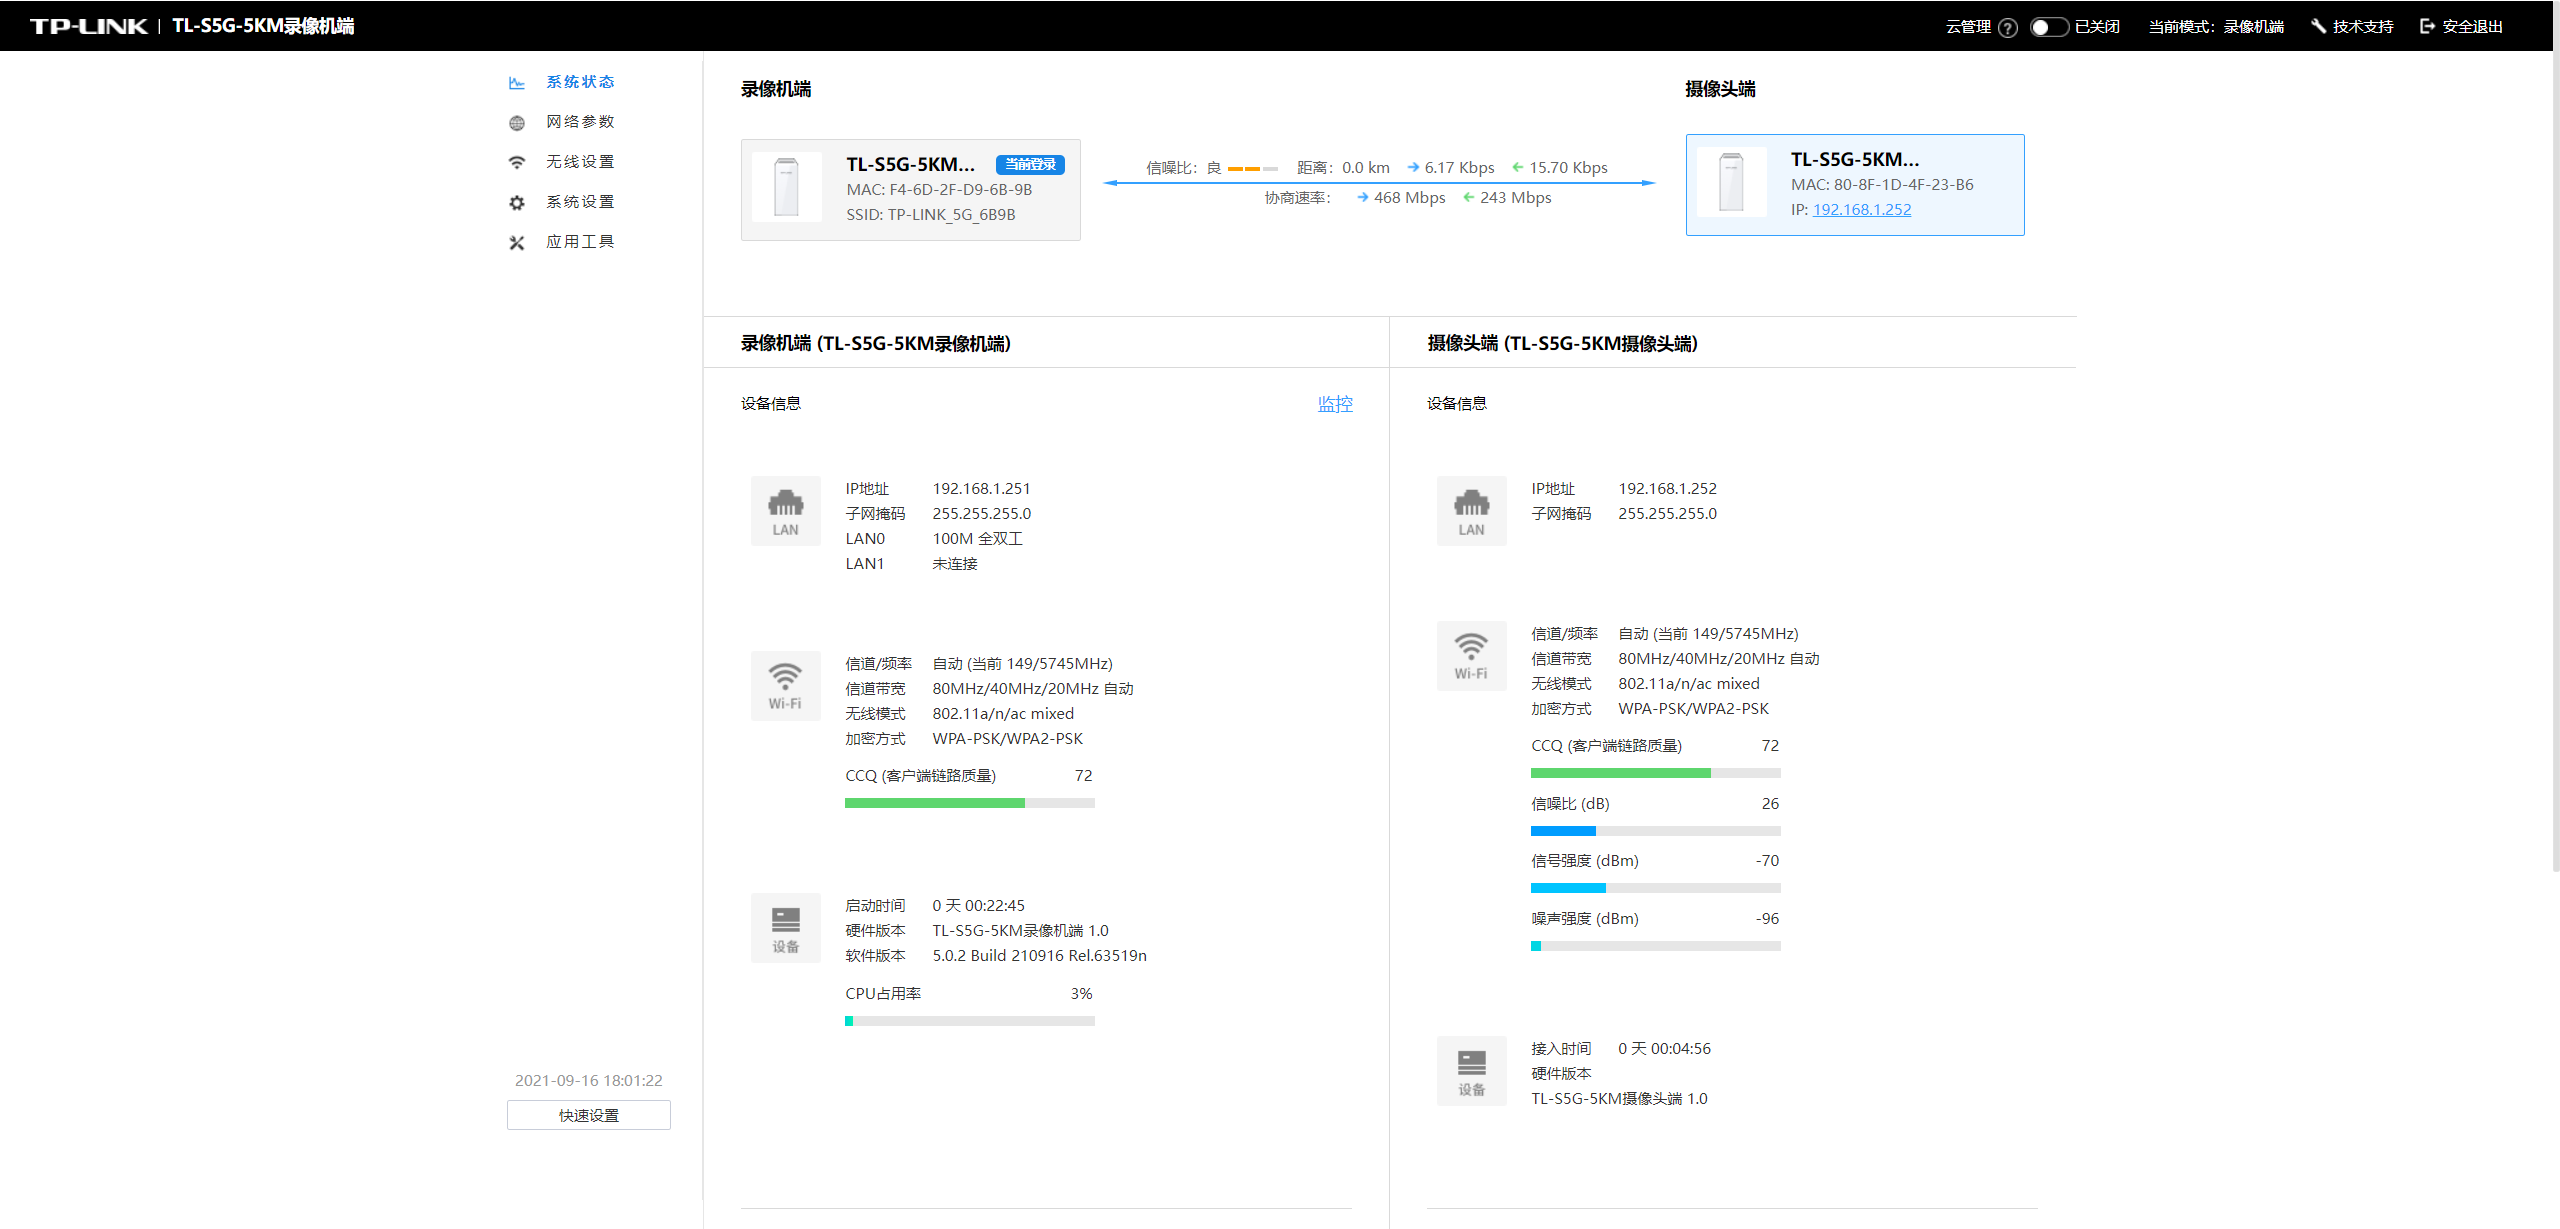
Task: Toggle the cloud management switch
Action: (2048, 27)
